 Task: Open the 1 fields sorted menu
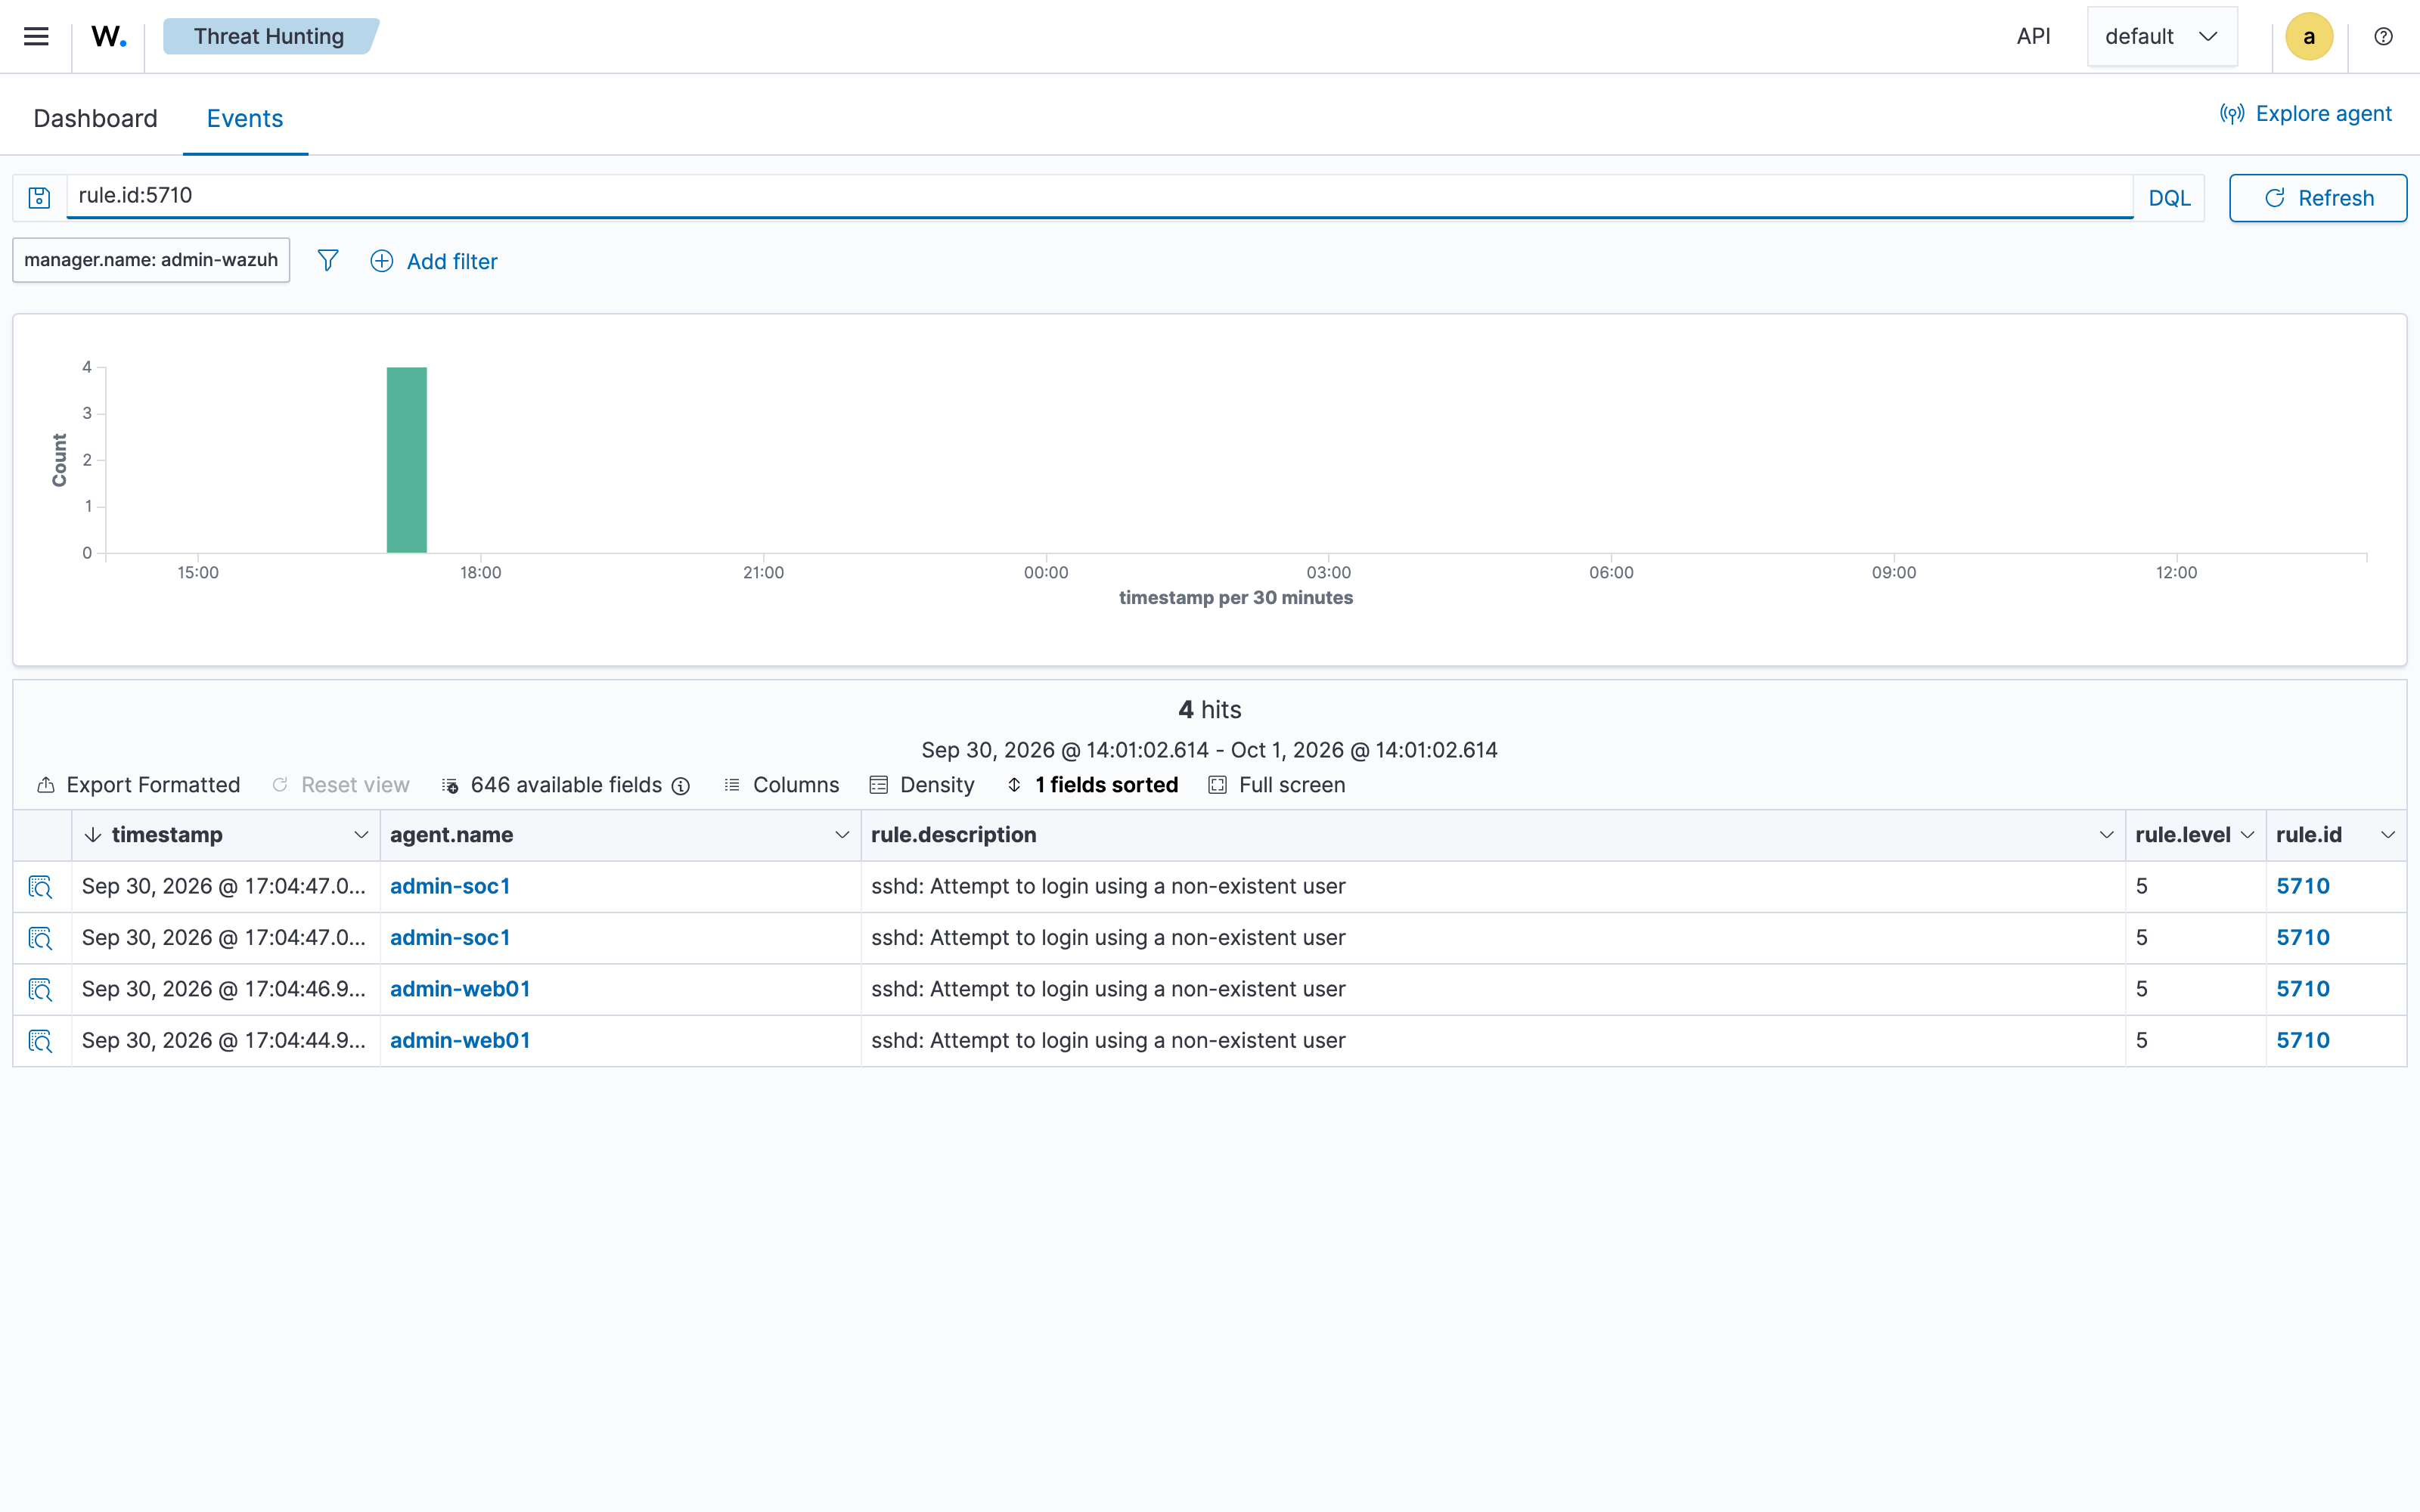click(x=1092, y=785)
